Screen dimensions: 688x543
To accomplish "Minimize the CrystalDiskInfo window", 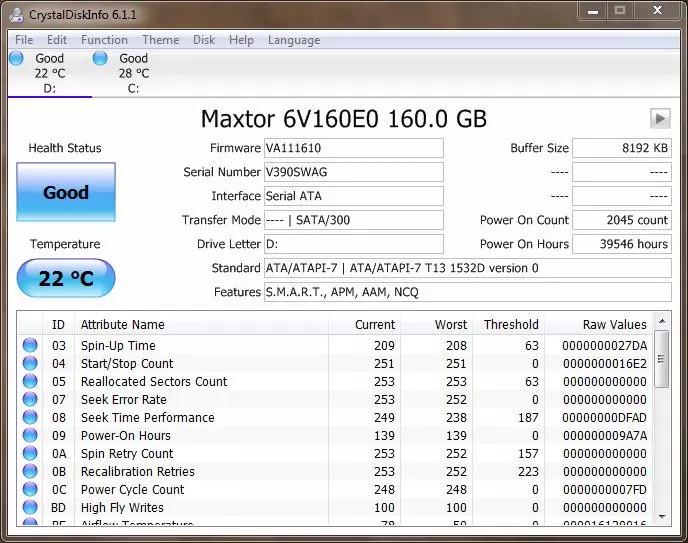I will pos(593,11).
